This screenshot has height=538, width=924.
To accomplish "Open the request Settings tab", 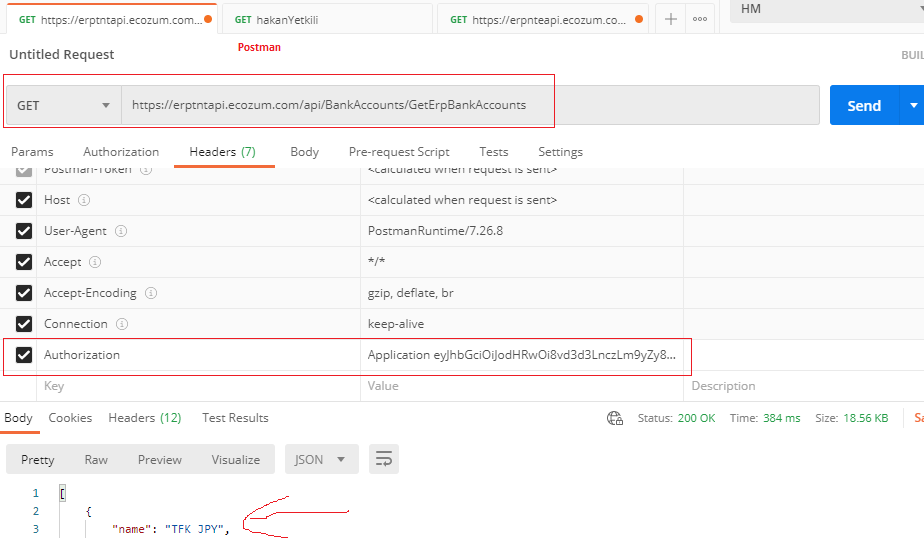I will click(560, 152).
